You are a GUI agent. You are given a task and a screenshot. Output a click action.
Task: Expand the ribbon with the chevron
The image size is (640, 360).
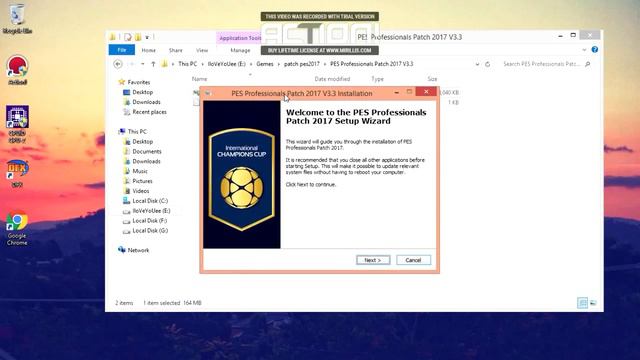pyautogui.click(x=584, y=50)
